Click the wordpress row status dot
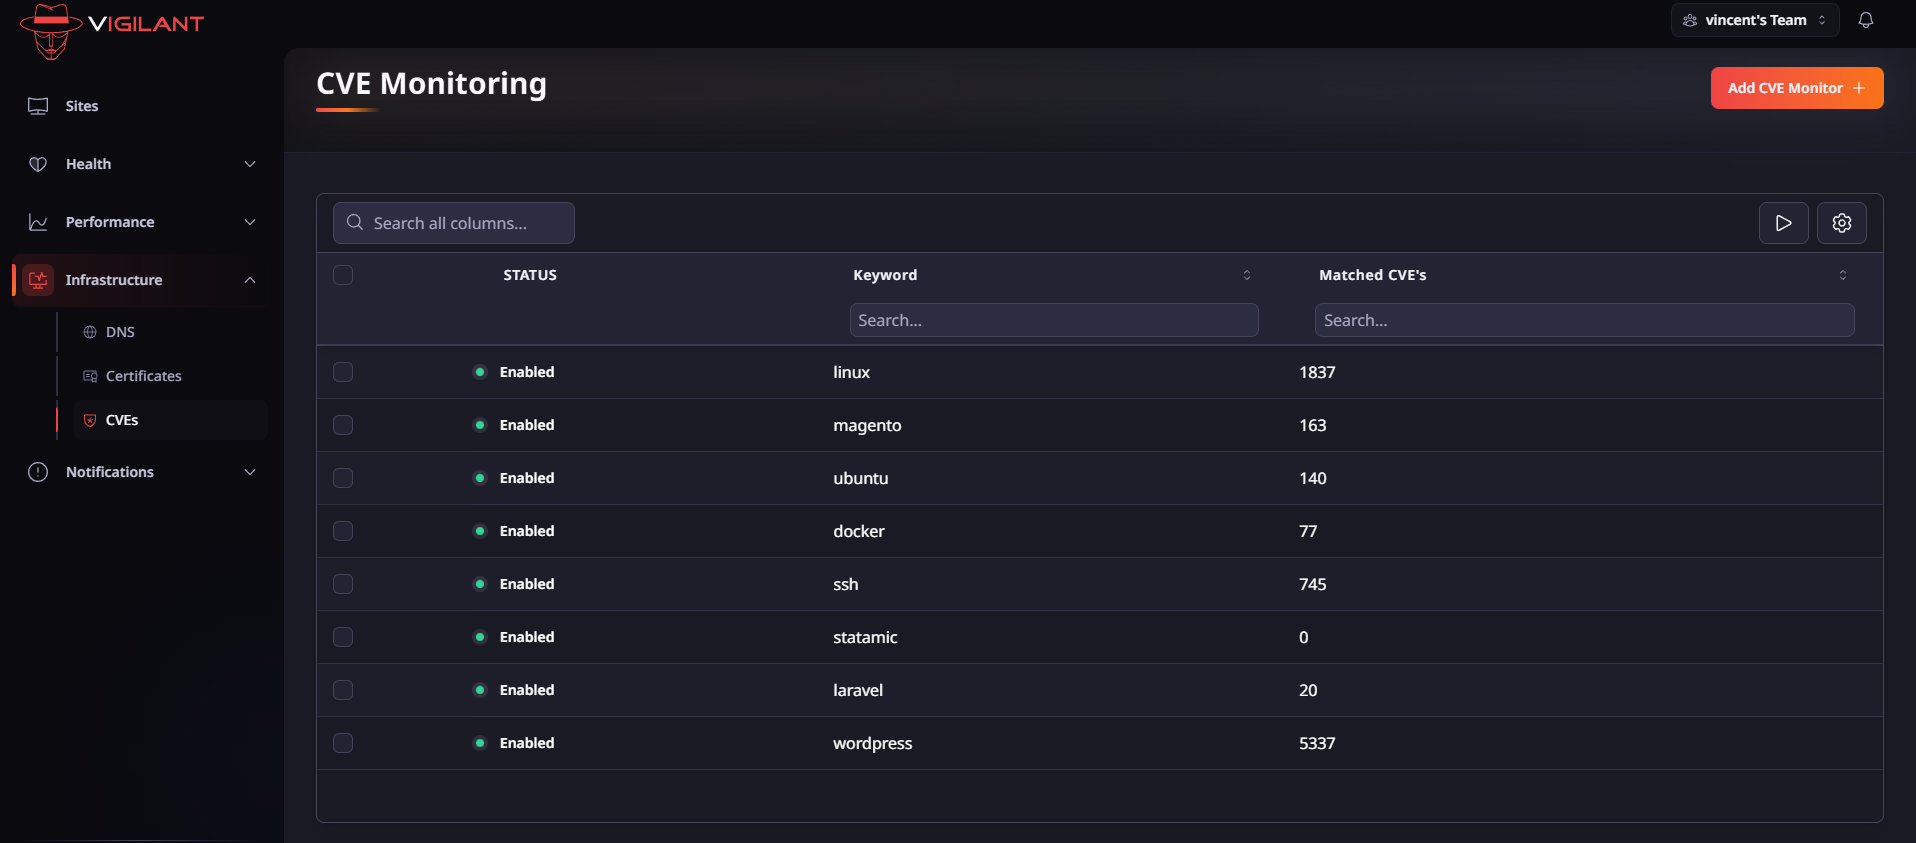Screen dimensions: 1916x843 (x=480, y=743)
